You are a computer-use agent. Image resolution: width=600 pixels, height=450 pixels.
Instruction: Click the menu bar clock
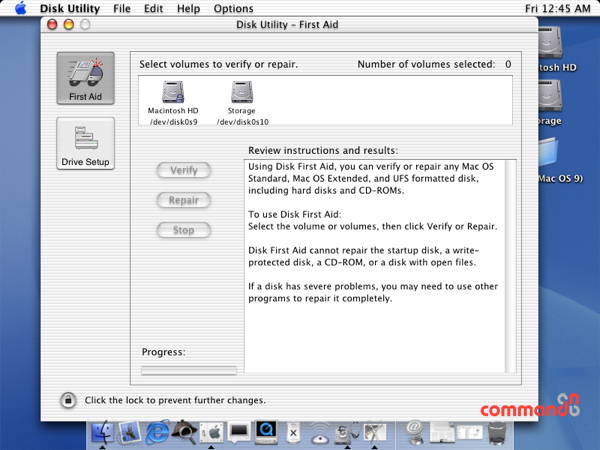tap(557, 8)
